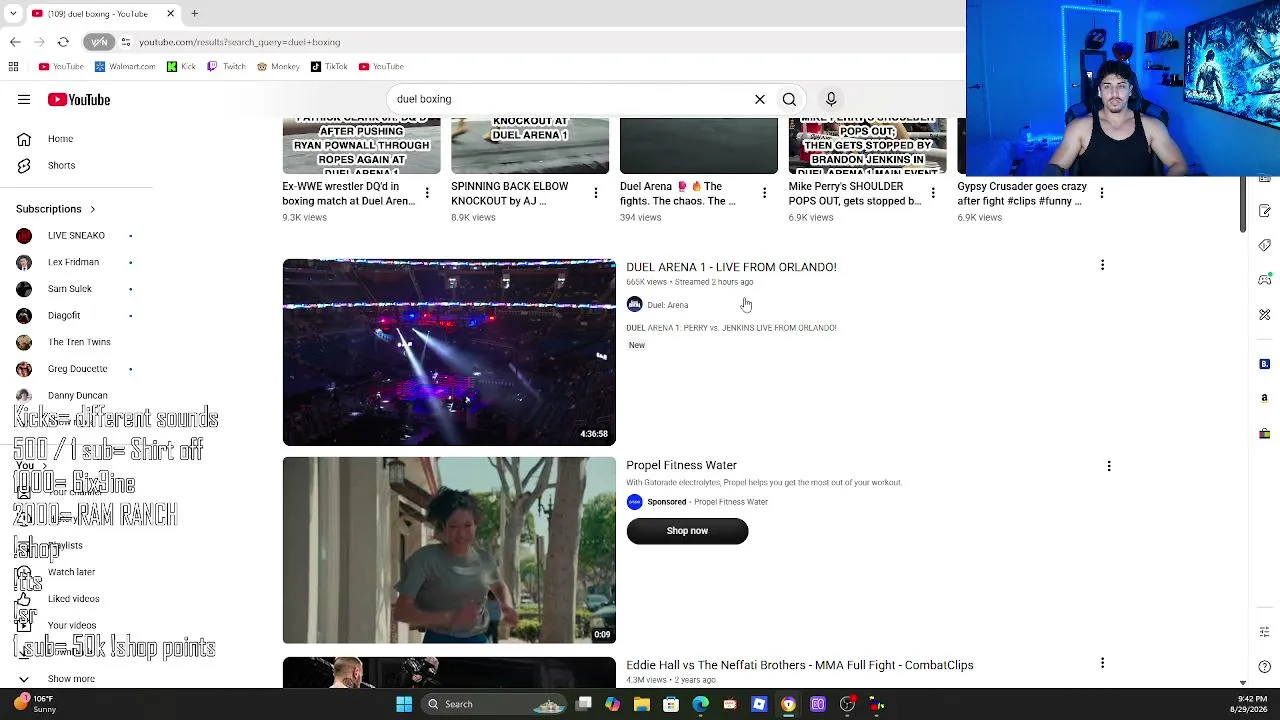Viewport: 1280px width, 720px height.
Task: Open Task View on the taskbar
Action: click(x=584, y=704)
